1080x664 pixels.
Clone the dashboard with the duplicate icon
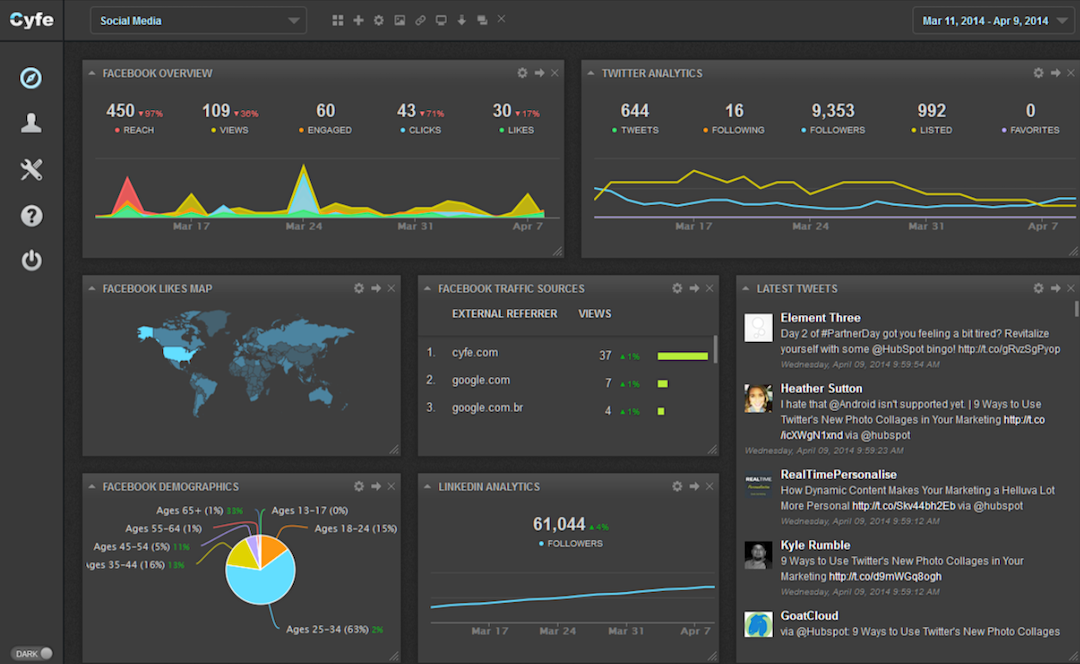coord(482,19)
